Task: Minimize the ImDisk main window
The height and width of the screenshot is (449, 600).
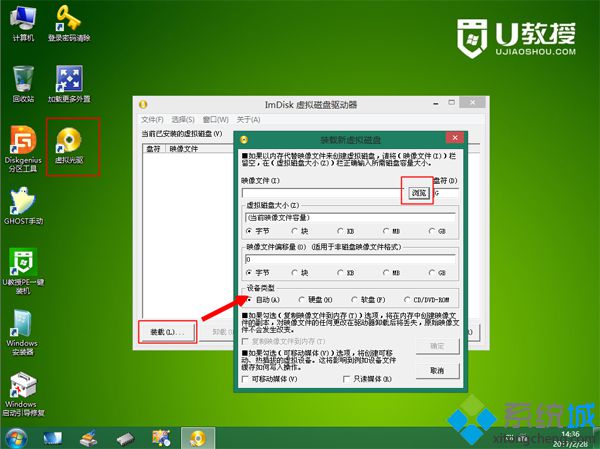Action: 436,103
